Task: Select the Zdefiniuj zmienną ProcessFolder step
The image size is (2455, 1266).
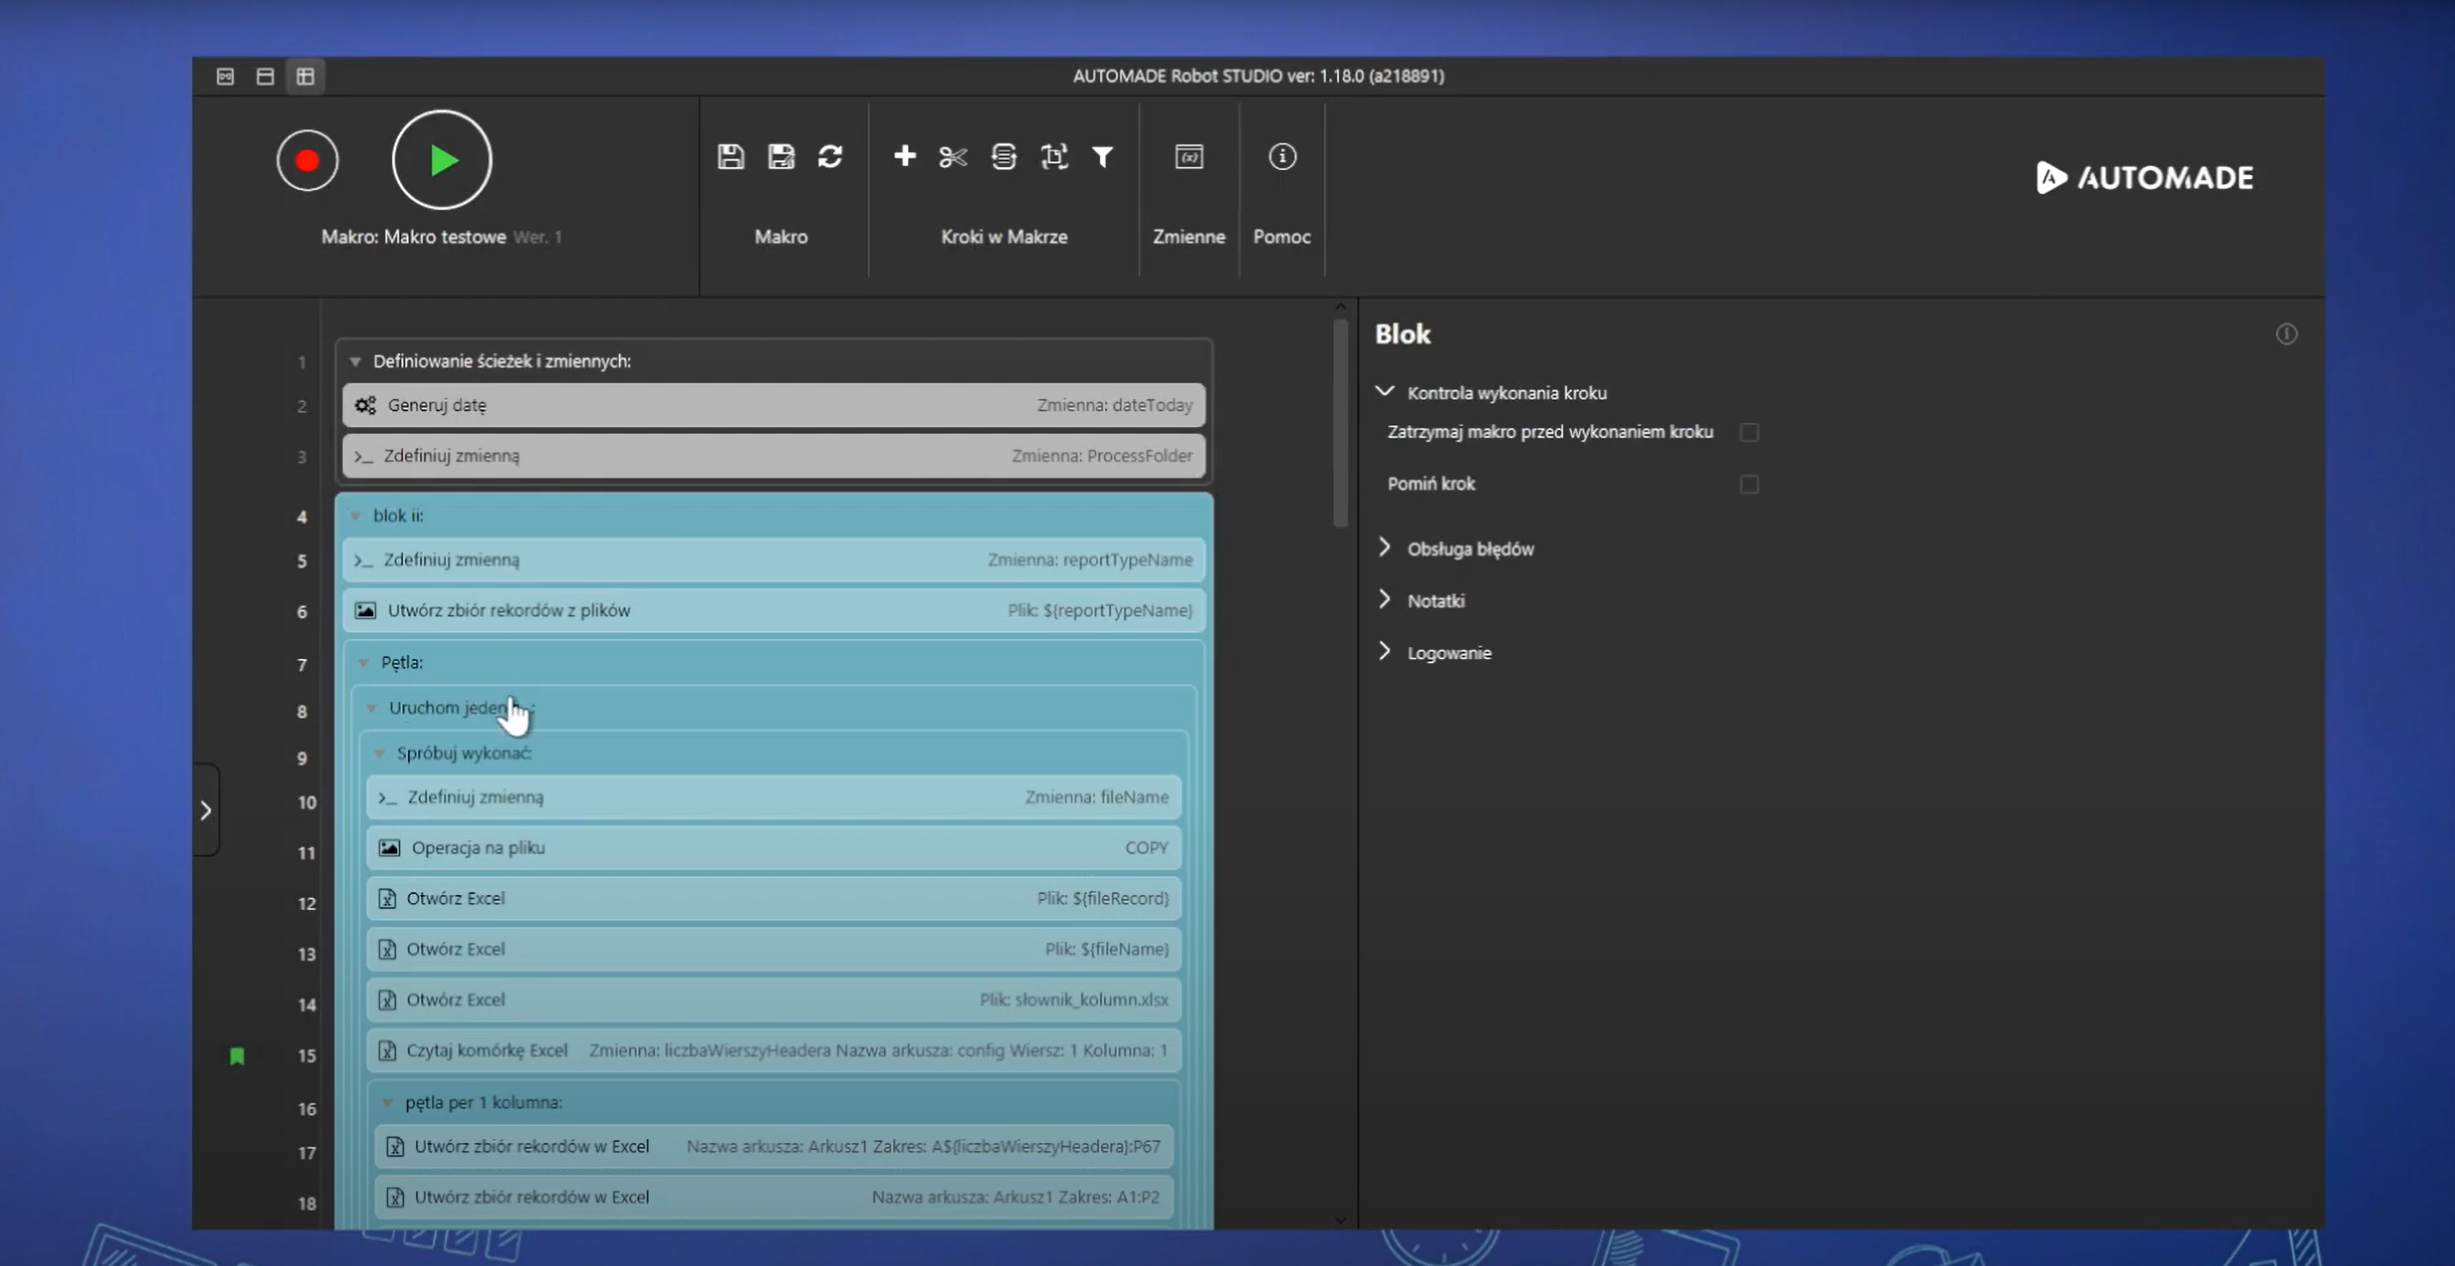Action: tap(774, 456)
